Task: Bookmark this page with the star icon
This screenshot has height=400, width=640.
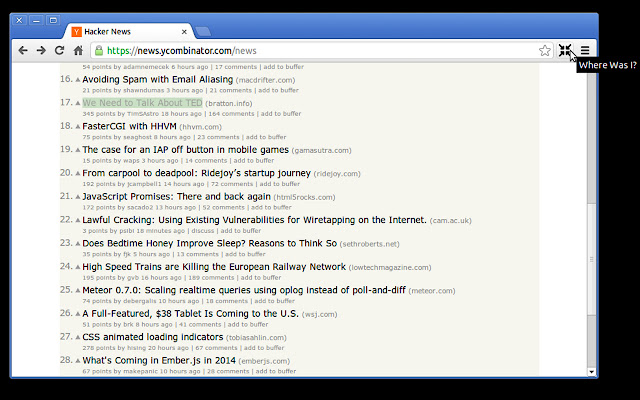Action: click(x=544, y=51)
